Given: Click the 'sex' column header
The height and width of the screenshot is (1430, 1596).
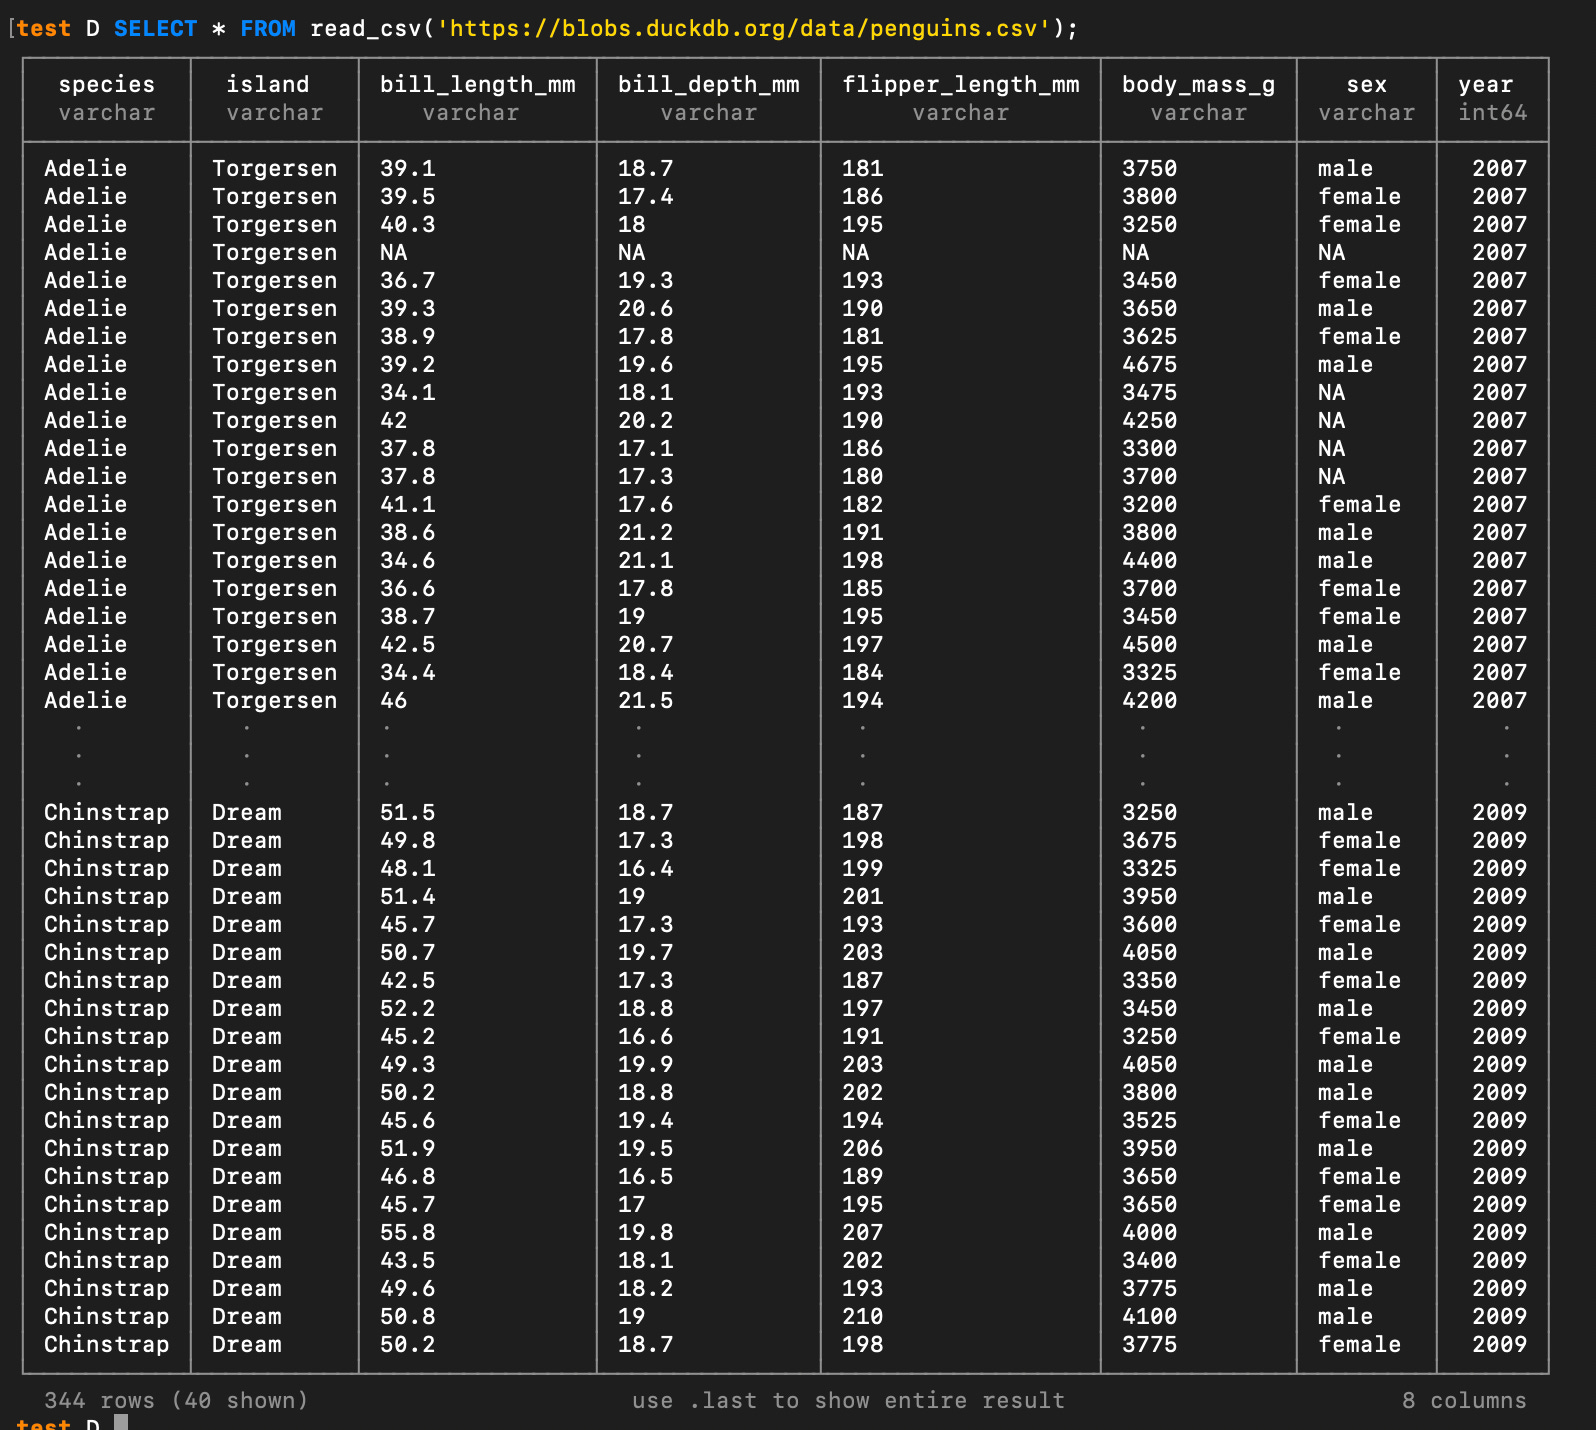Looking at the screenshot, I should (1367, 84).
